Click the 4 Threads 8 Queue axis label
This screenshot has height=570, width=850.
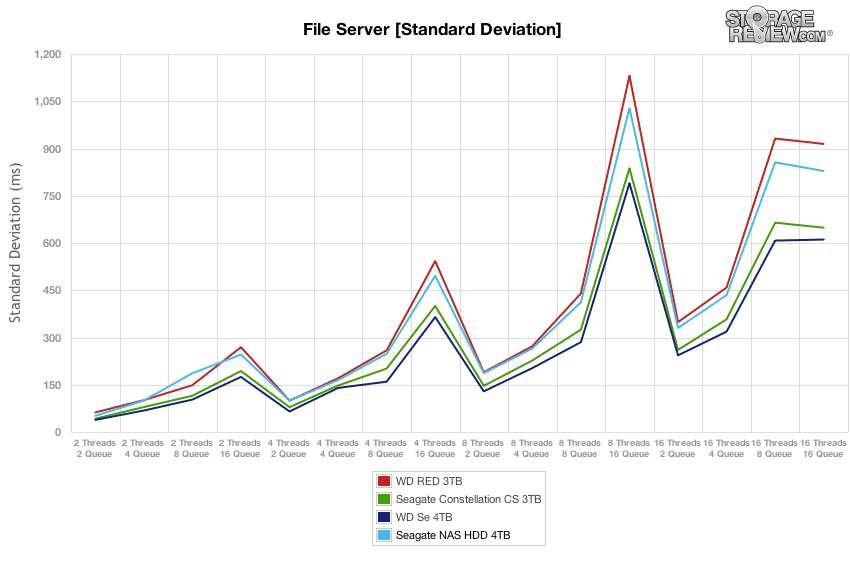[x=385, y=449]
